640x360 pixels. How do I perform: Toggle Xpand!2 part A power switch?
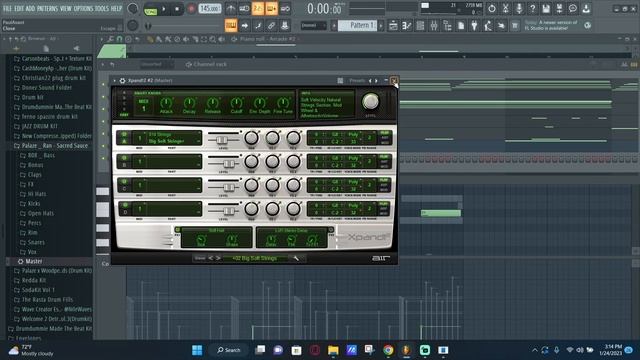tap(124, 134)
